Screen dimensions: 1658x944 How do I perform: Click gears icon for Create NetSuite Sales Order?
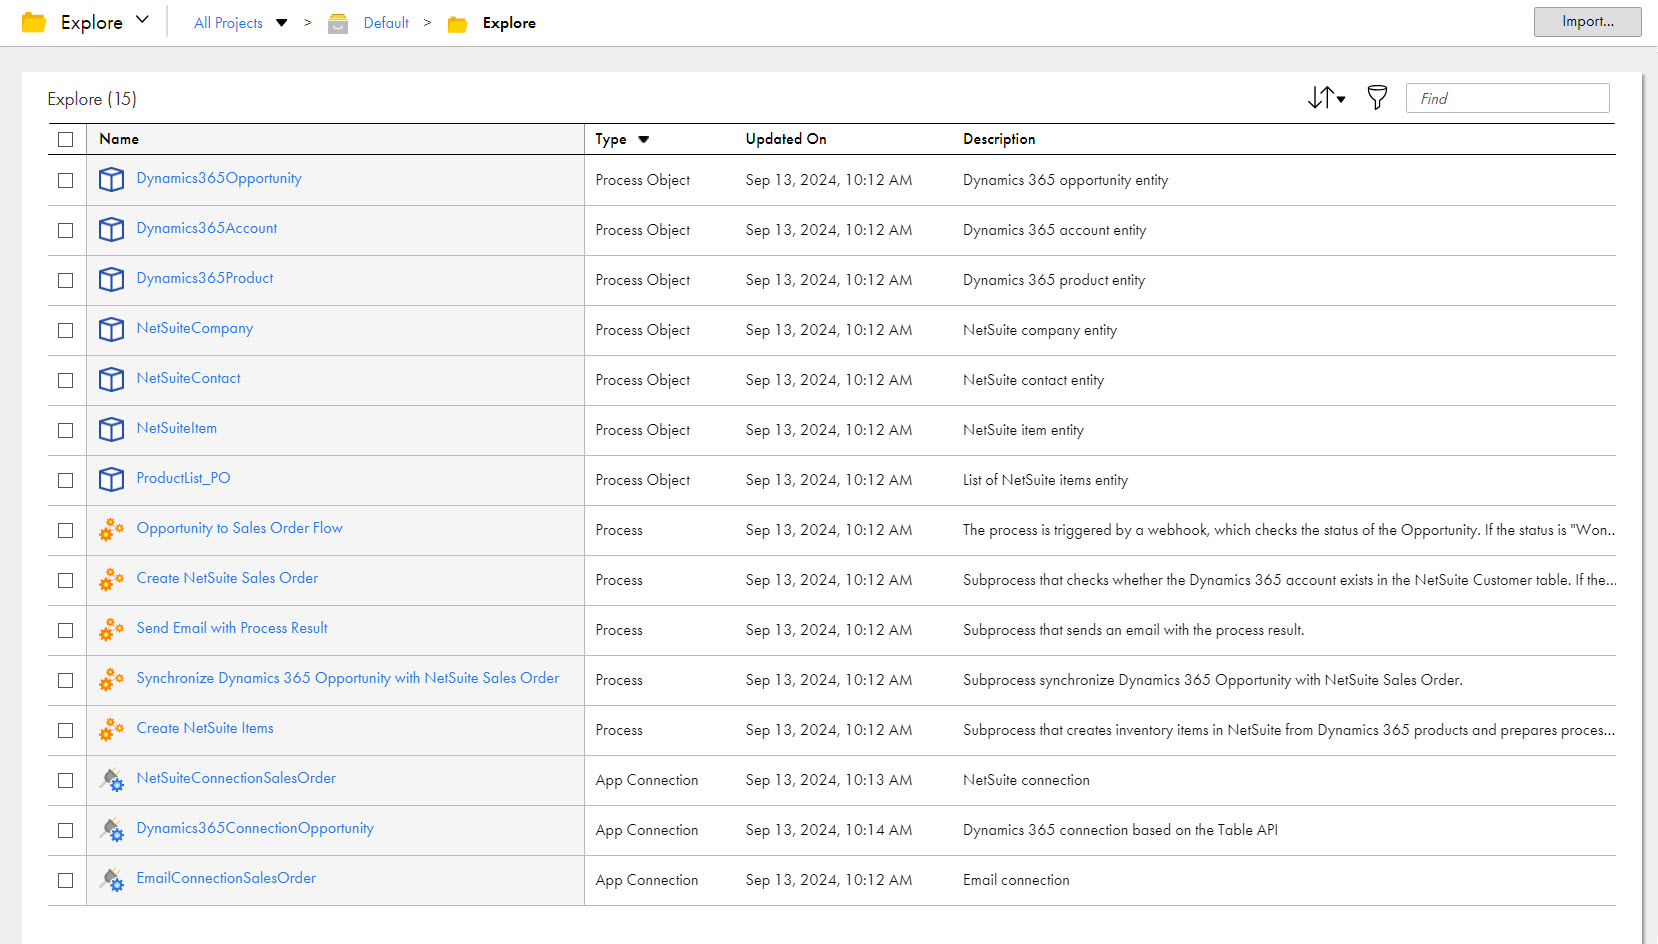click(x=111, y=580)
